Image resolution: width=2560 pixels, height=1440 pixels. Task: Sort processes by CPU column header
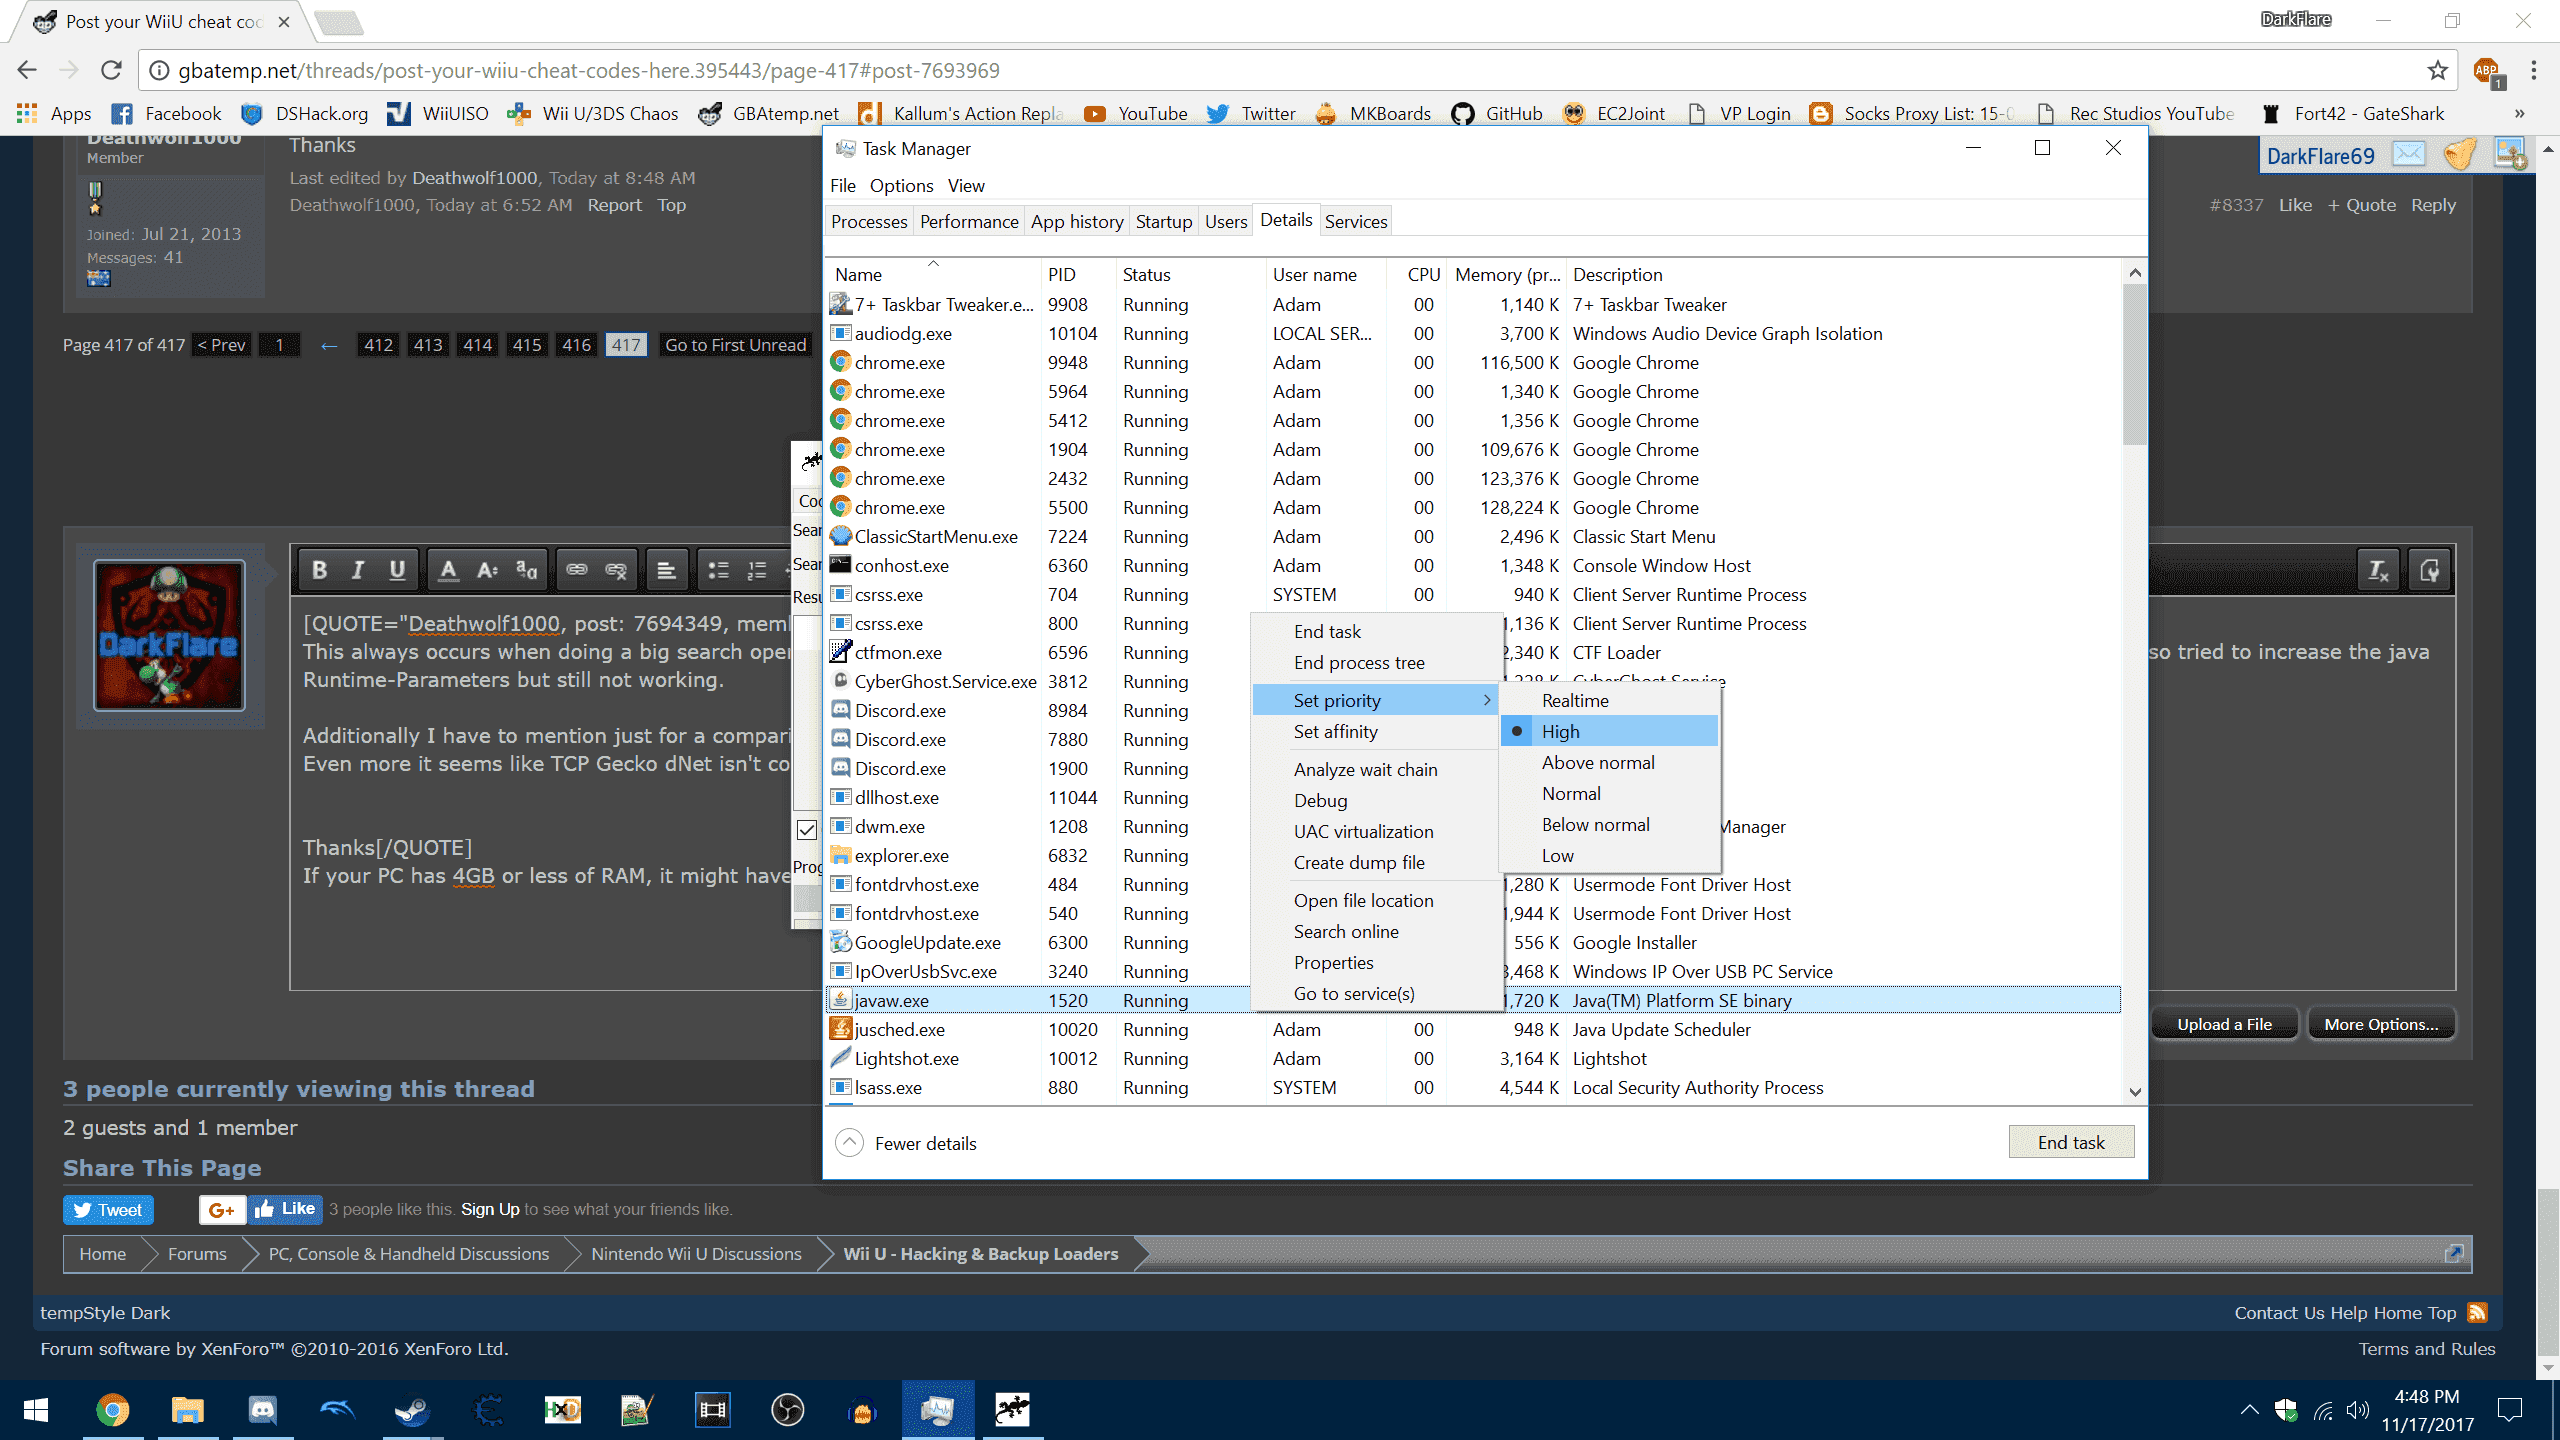[x=1418, y=274]
